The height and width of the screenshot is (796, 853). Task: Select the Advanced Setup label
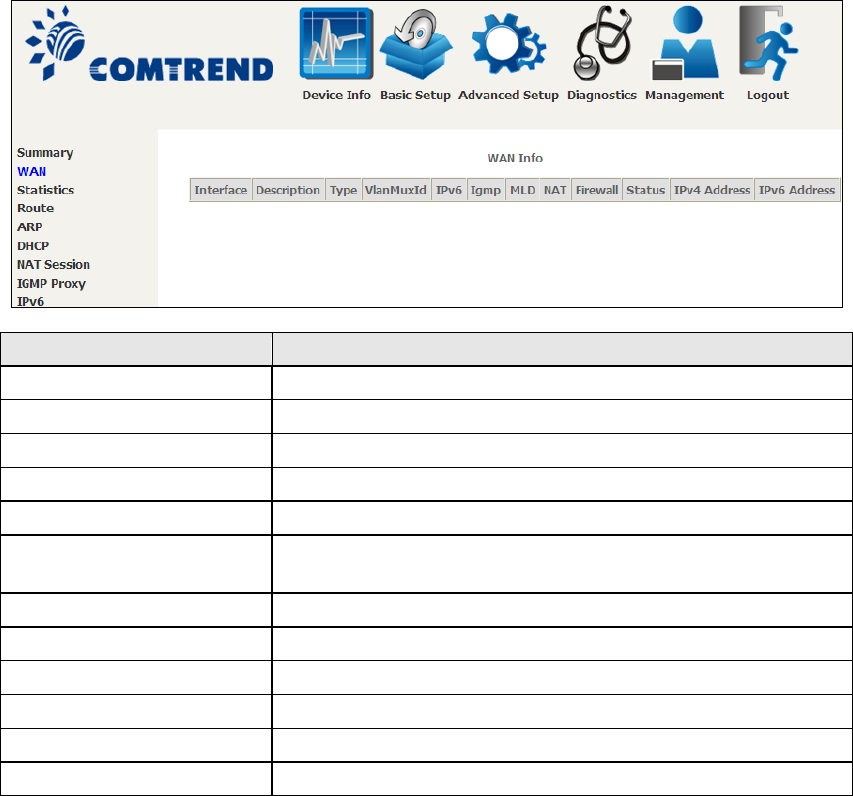coord(508,95)
